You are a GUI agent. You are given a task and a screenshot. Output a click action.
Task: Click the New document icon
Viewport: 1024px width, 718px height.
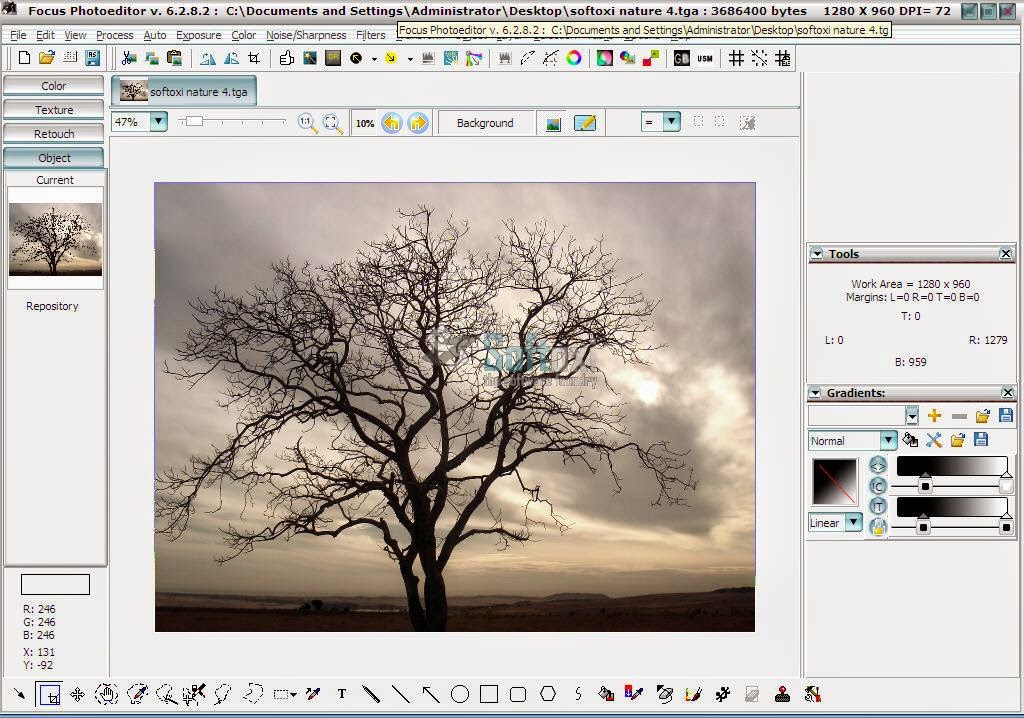tap(23, 58)
